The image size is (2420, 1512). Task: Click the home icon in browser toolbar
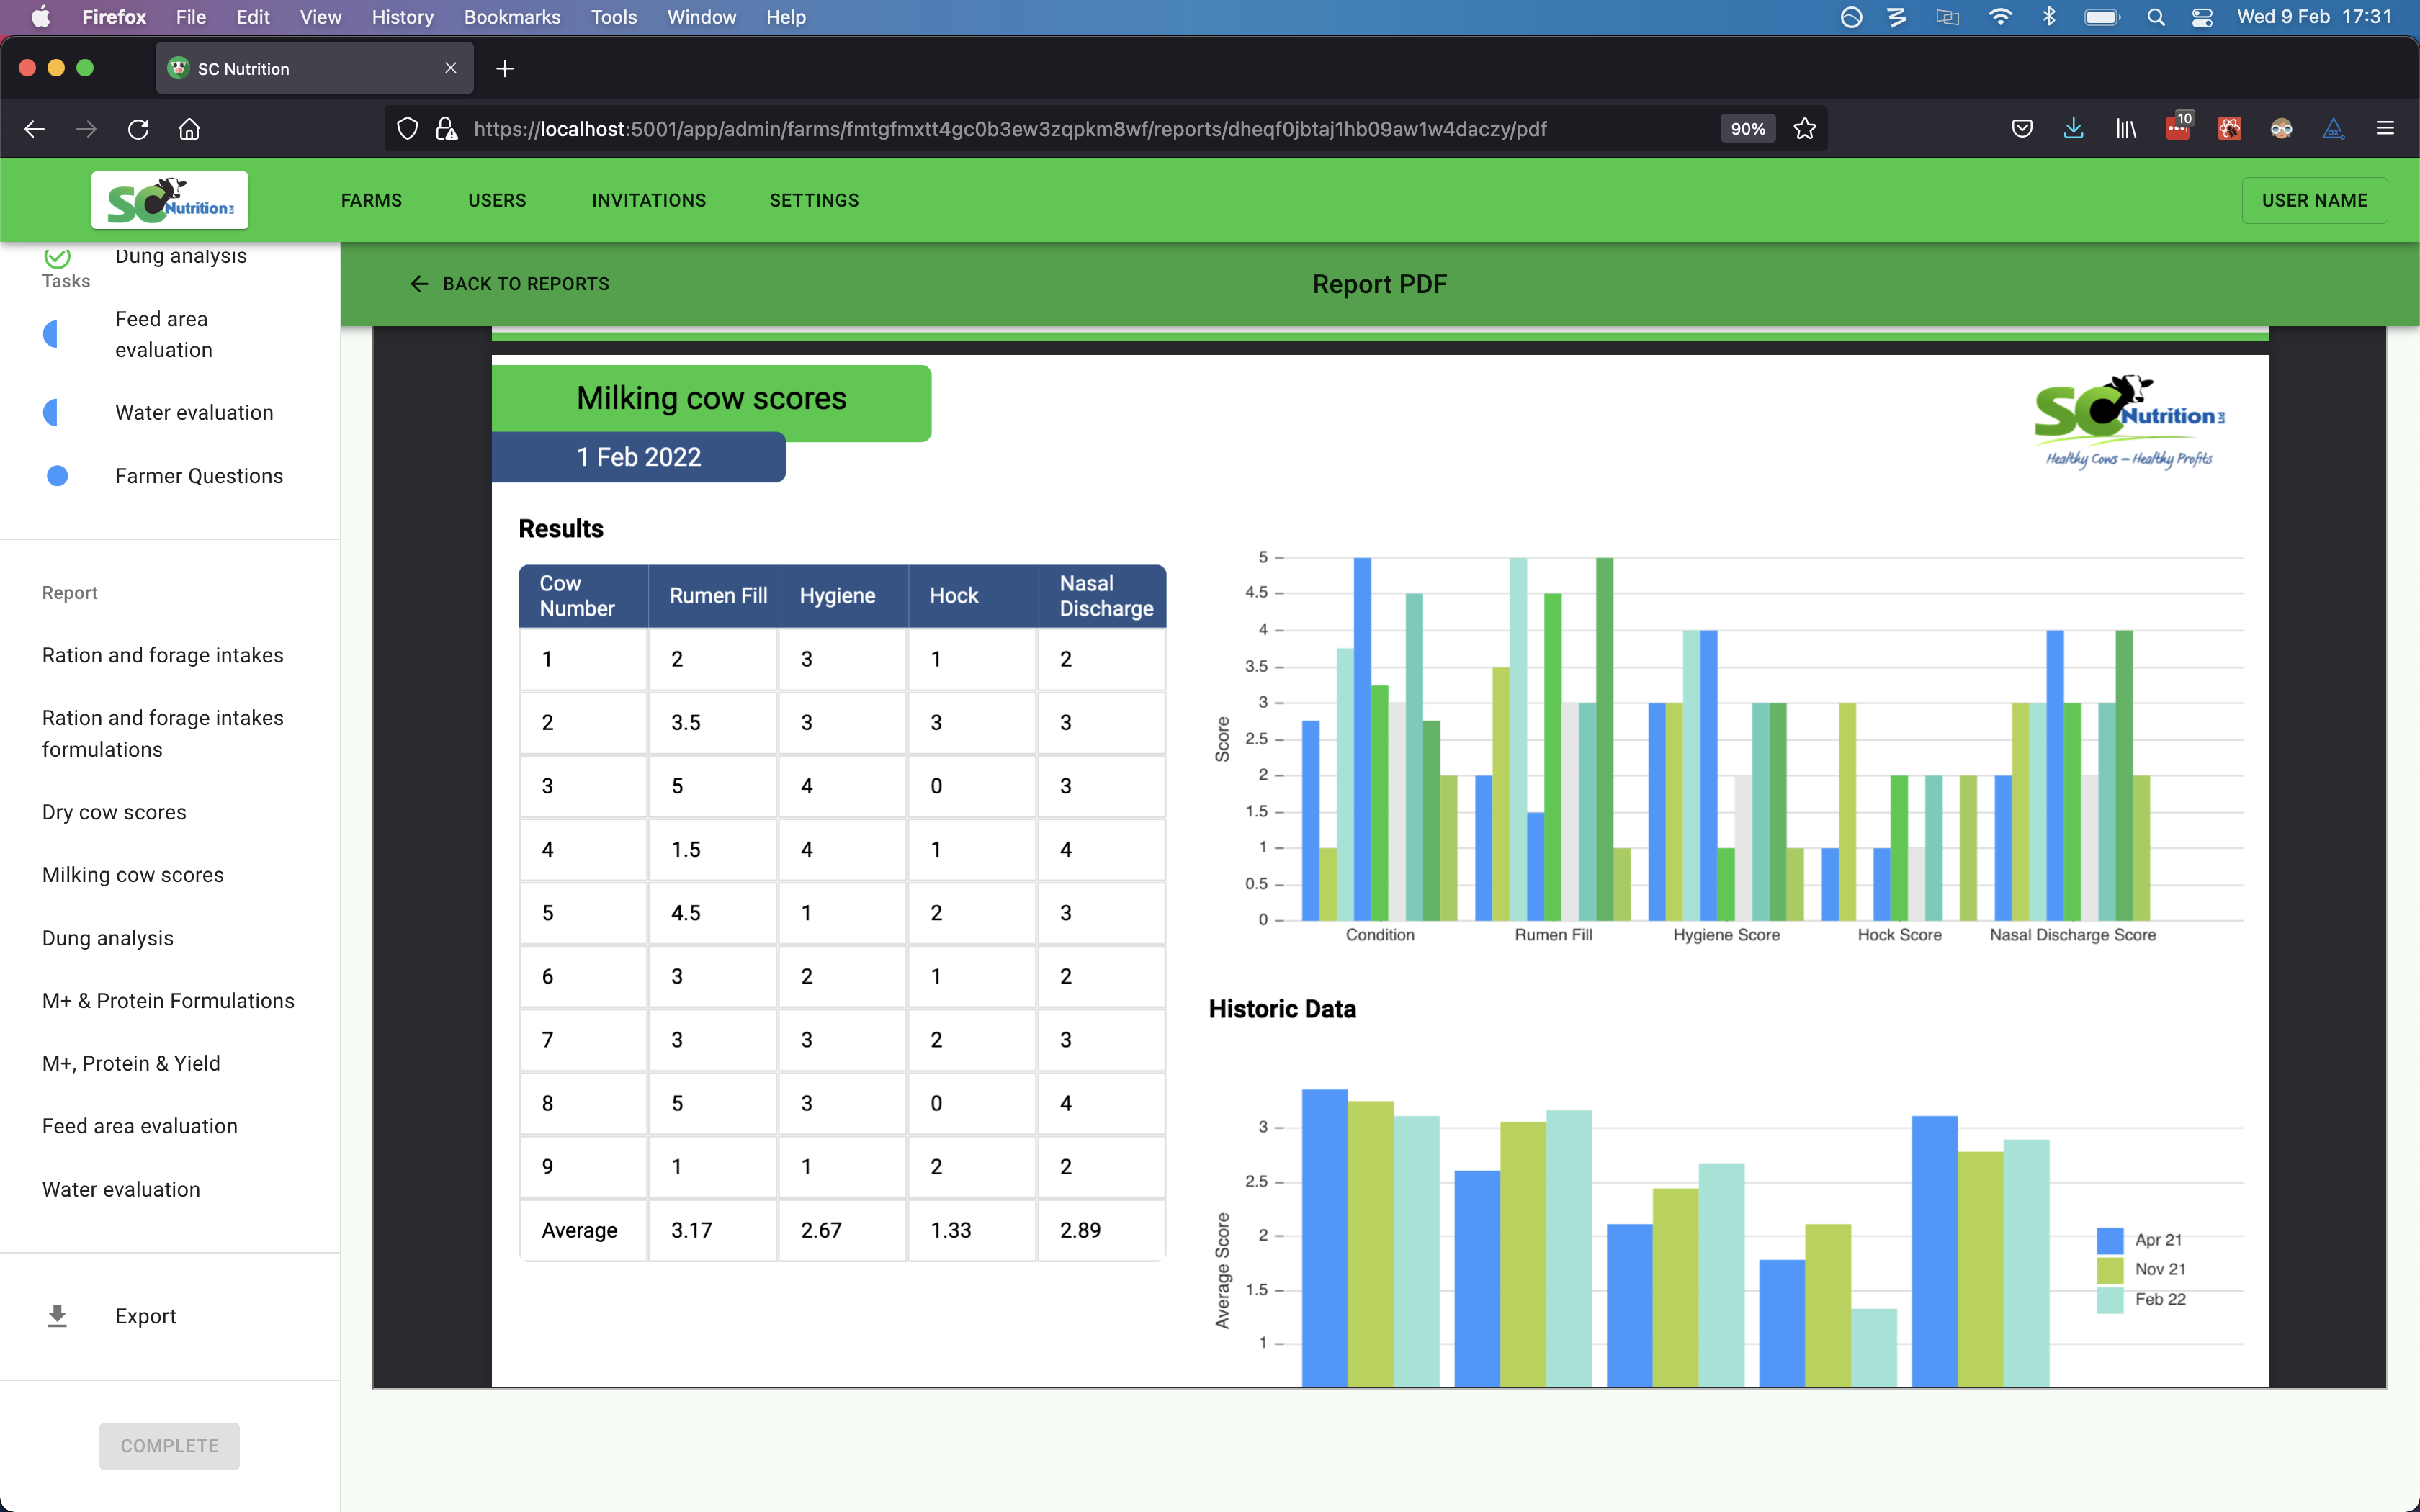point(190,129)
